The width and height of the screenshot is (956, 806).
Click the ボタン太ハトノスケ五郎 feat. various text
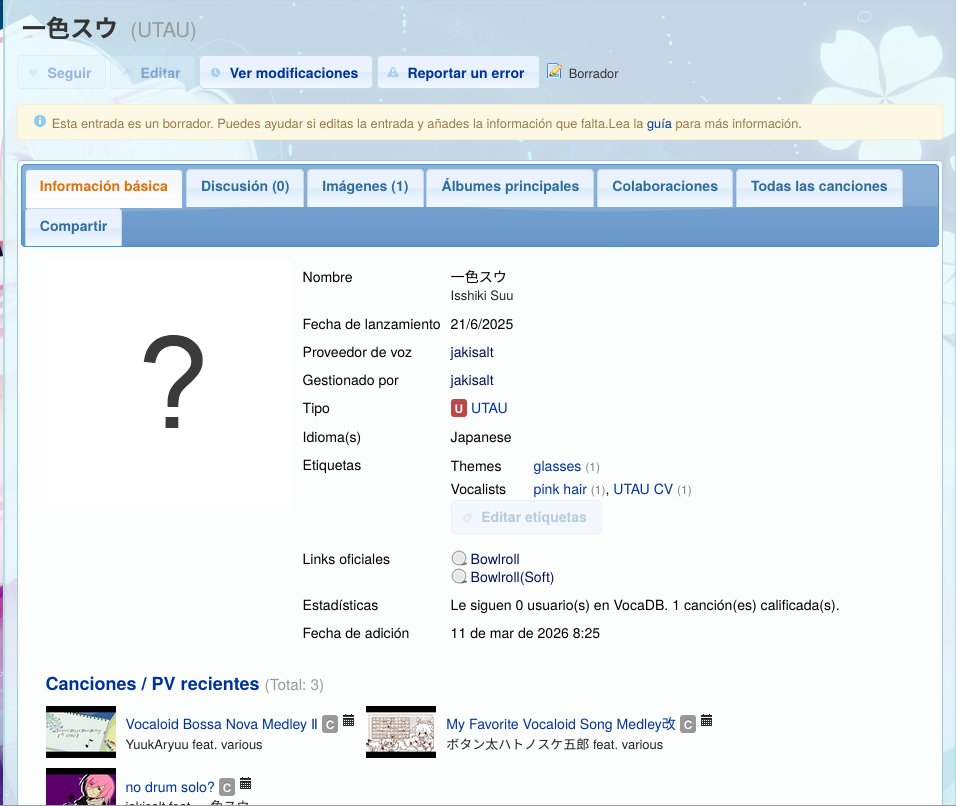pos(554,744)
